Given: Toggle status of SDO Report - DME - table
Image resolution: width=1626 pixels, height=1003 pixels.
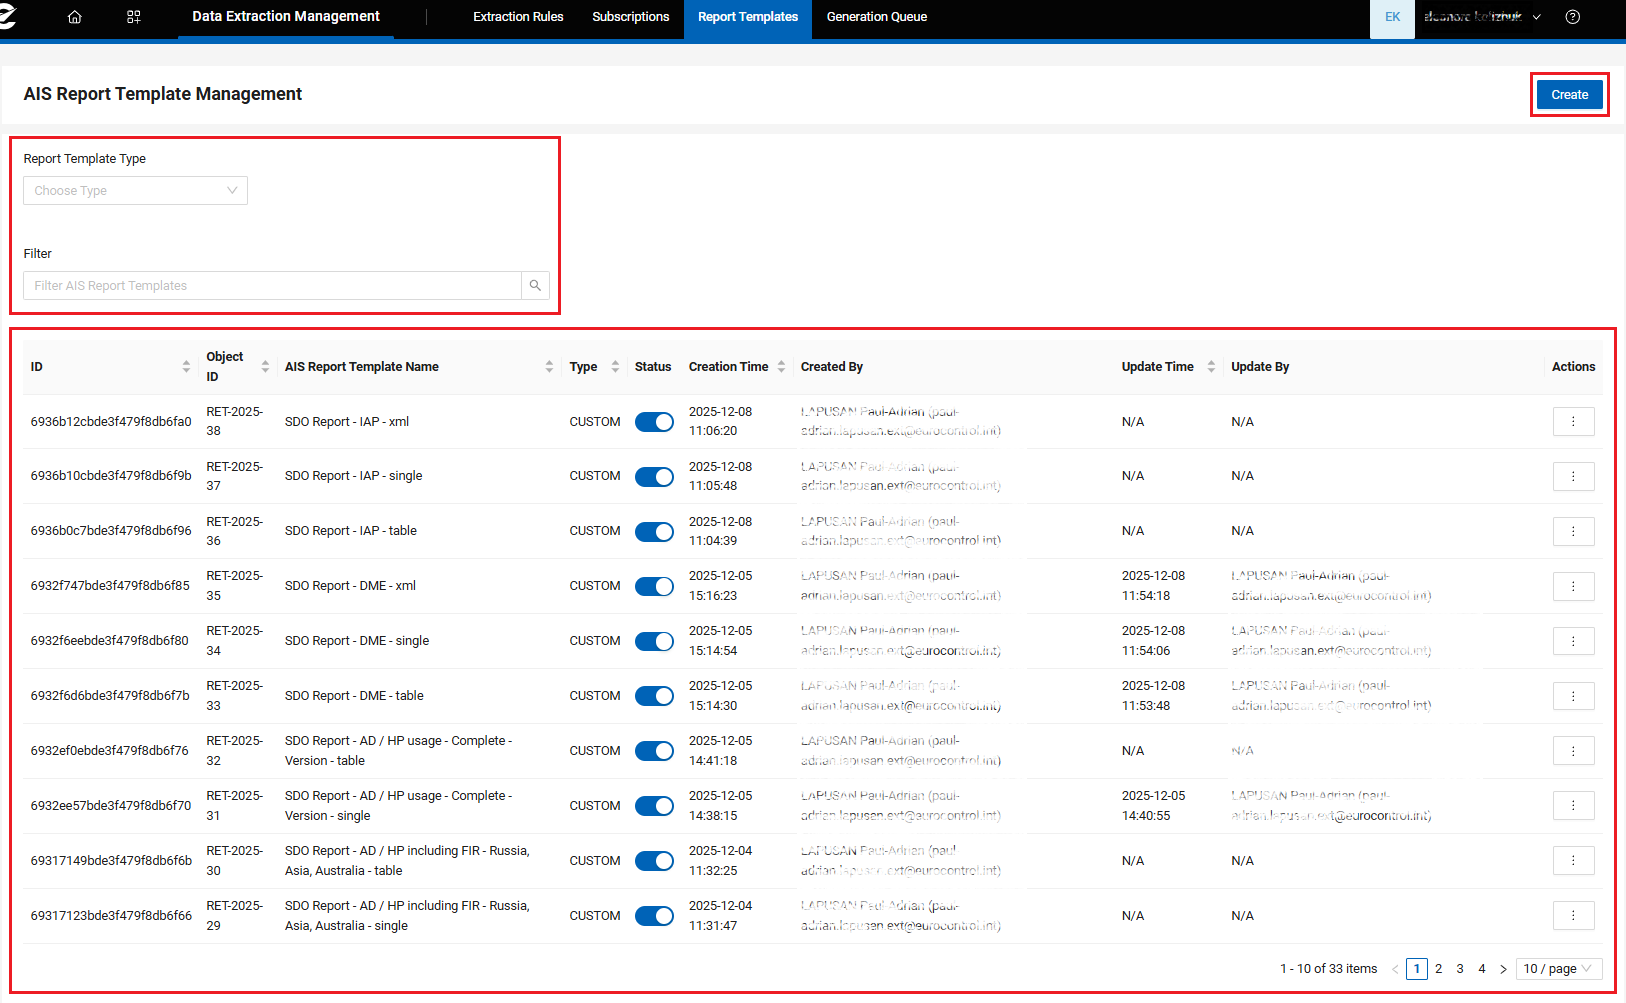Looking at the screenshot, I should [654, 697].
